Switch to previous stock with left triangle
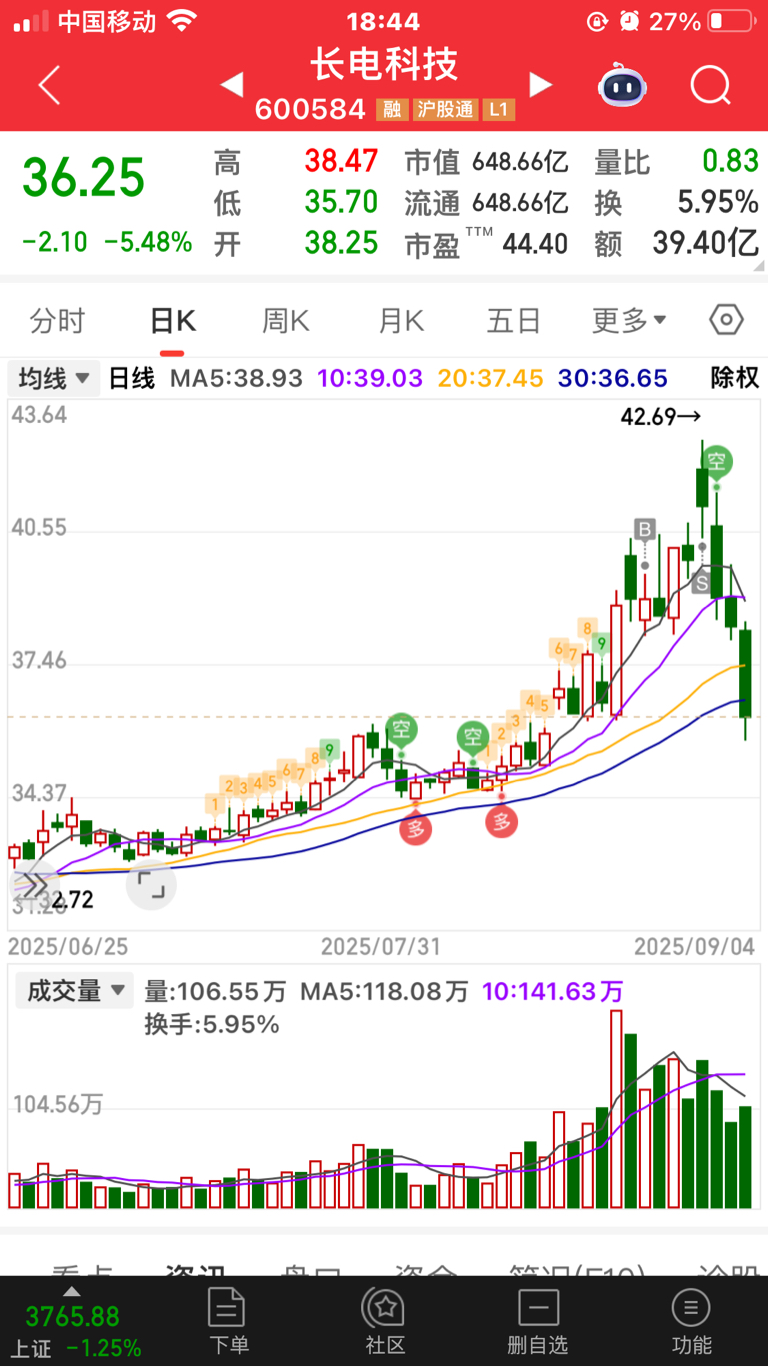The width and height of the screenshot is (768, 1367). coord(231,85)
